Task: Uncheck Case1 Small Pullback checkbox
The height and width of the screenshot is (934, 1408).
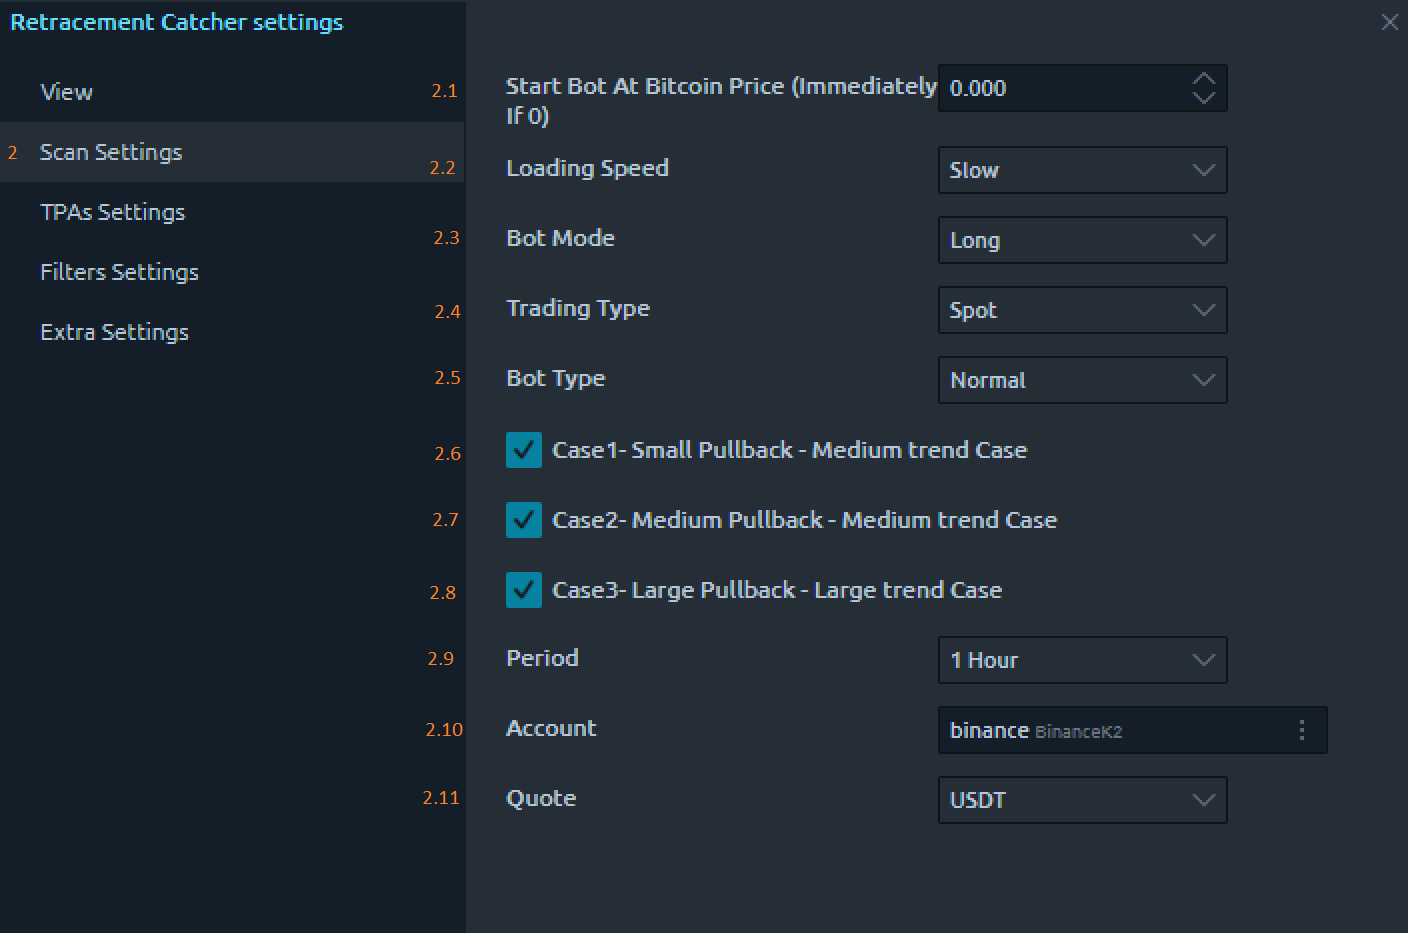Action: [x=524, y=450]
